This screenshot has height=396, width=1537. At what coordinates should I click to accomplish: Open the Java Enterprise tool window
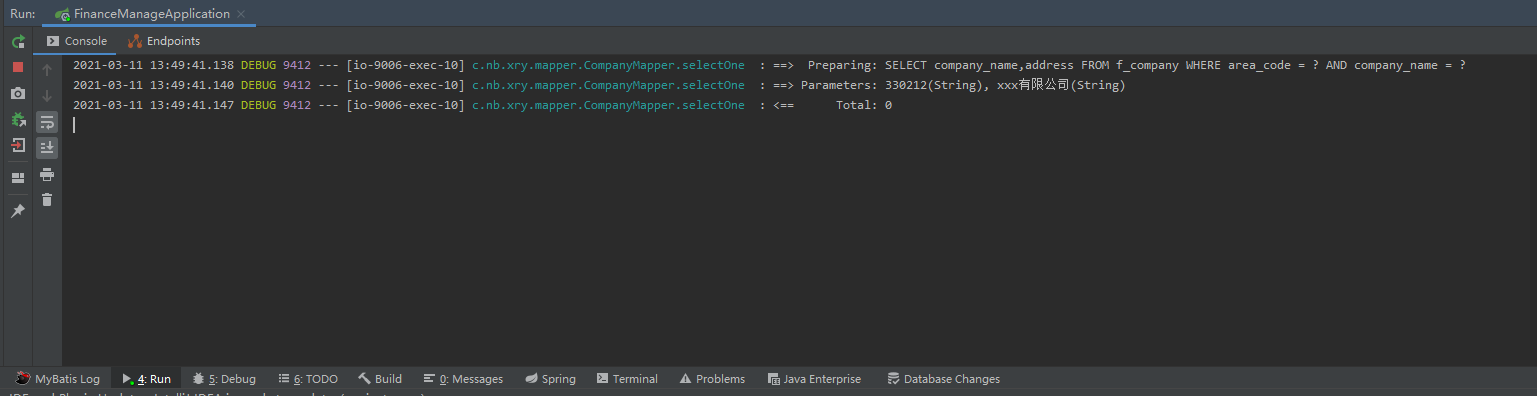pos(814,379)
